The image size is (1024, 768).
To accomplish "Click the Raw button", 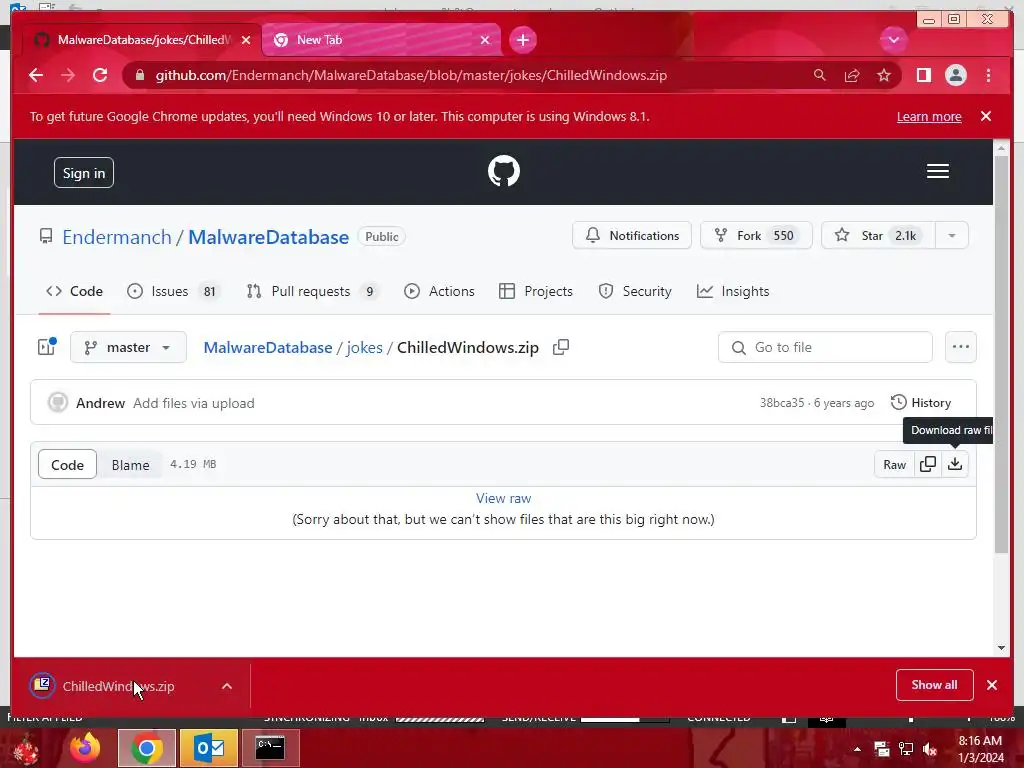I will 895,464.
